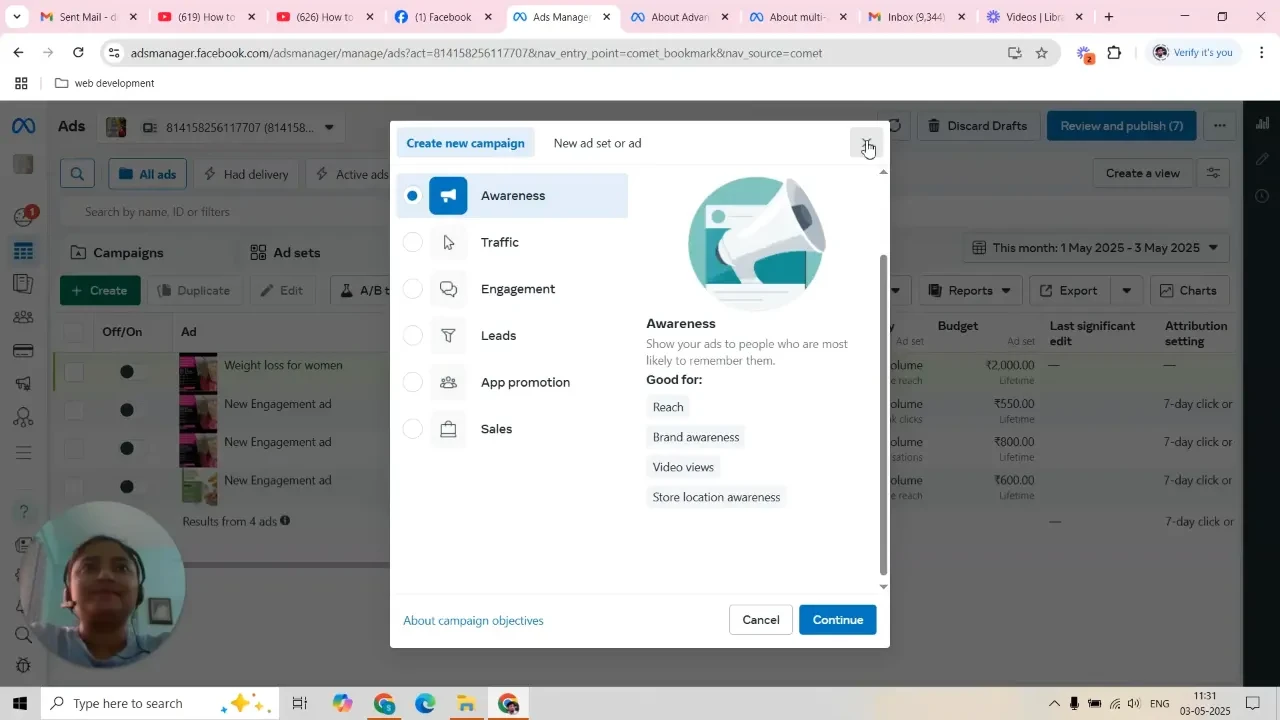This screenshot has width=1280, height=720.
Task: Launch Microsoft Edge from the taskbar
Action: tap(425, 704)
